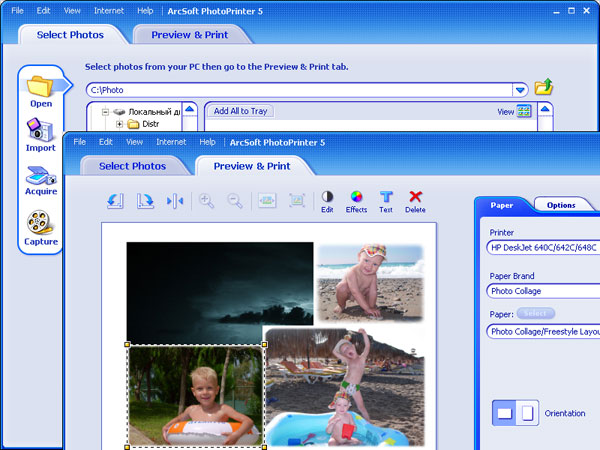This screenshot has height=450, width=600.
Task: Open the Paper Brand Photo Collage dropdown
Action: pos(543,291)
